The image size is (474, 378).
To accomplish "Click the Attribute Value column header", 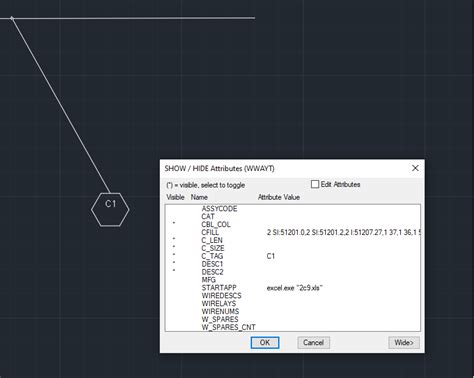I will pyautogui.click(x=279, y=197).
